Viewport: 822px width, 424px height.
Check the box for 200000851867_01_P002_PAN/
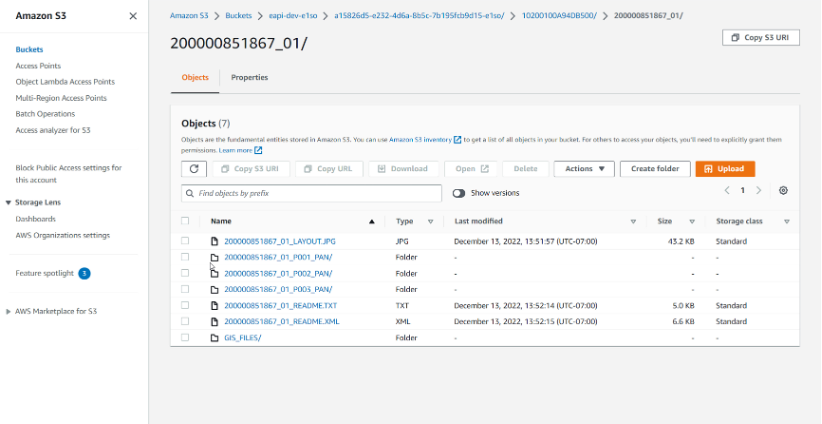(185, 273)
